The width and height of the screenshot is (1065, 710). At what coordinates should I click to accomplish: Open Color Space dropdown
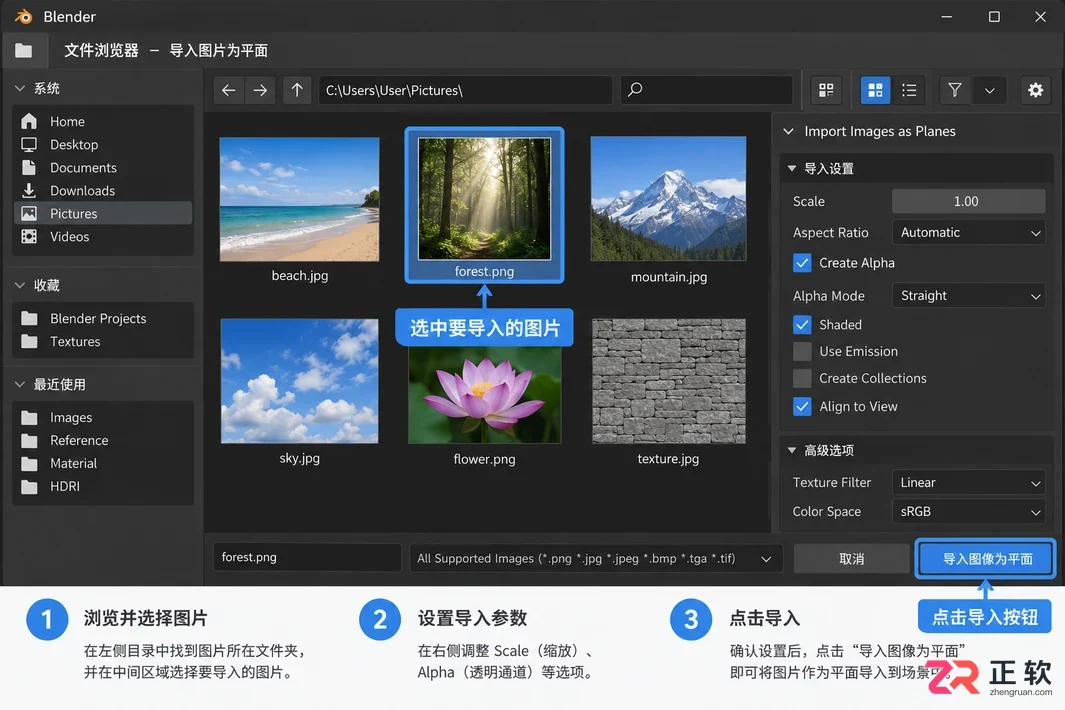968,512
